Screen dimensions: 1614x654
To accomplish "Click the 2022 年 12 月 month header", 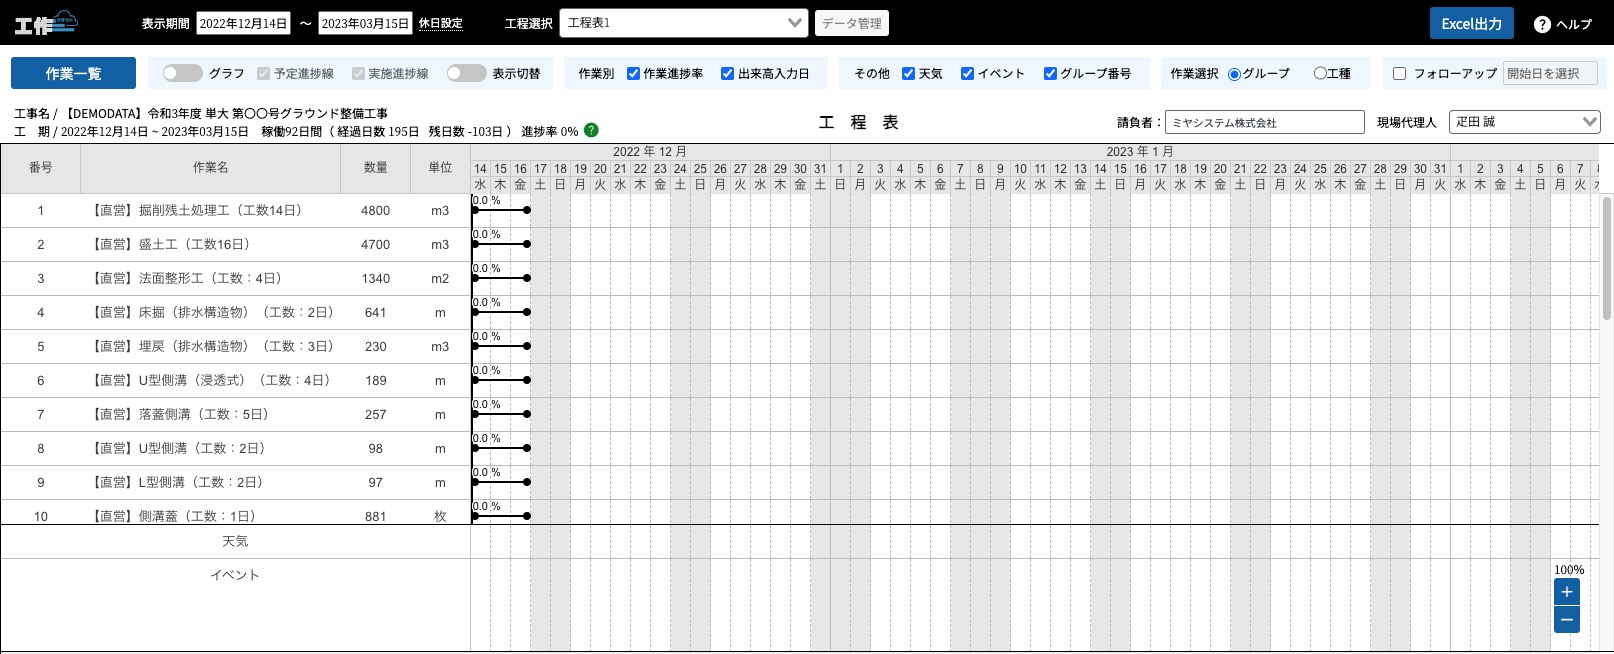I will (x=650, y=152).
